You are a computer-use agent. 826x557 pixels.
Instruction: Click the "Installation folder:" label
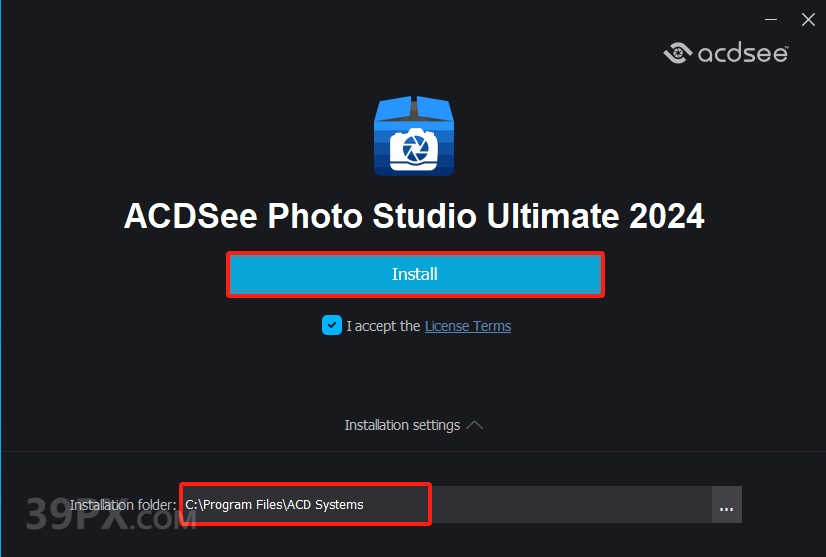pyautogui.click(x=123, y=505)
